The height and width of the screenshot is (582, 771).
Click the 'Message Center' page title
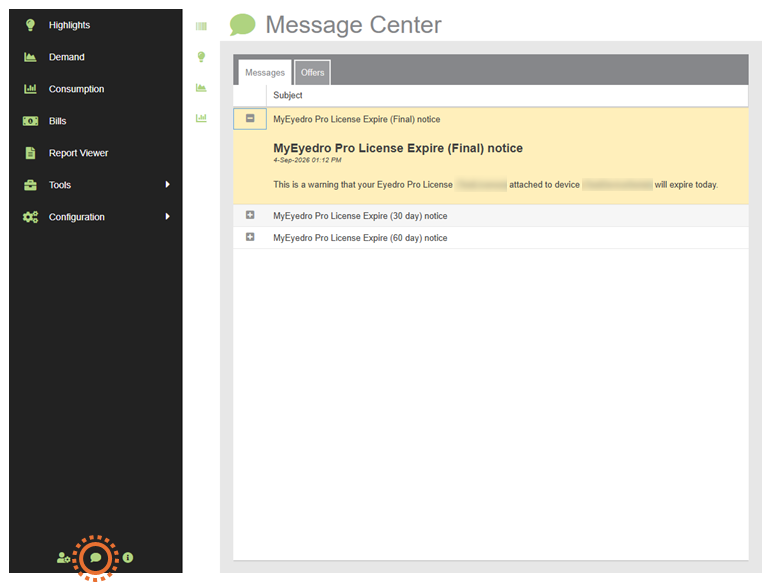[353, 25]
